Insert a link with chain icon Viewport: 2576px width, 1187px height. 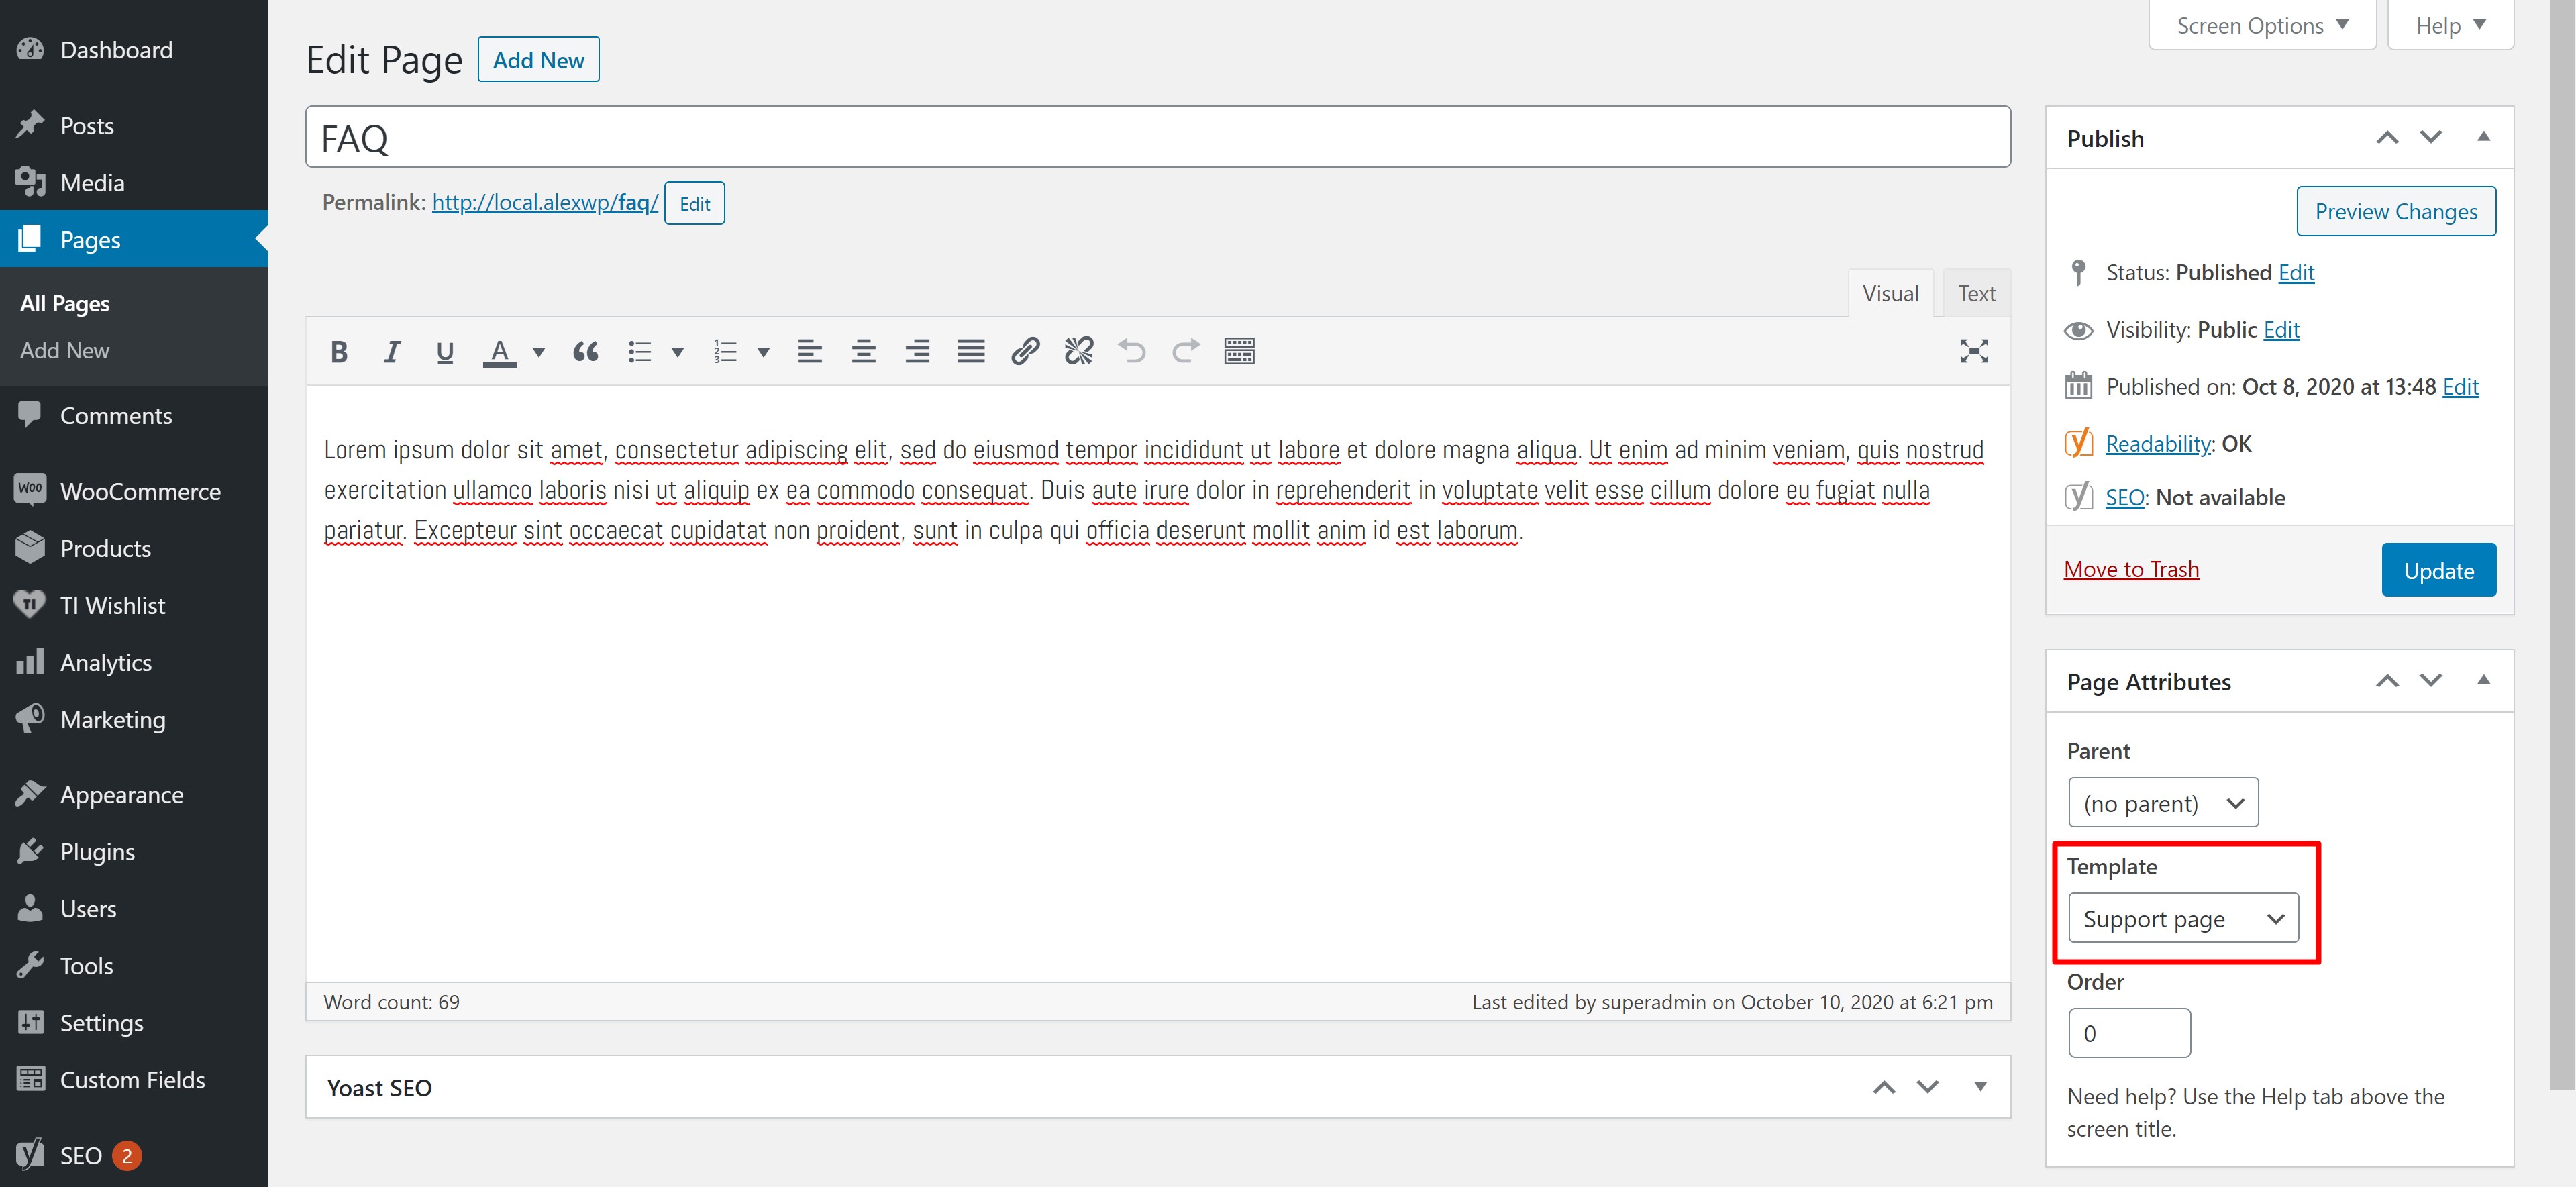[1025, 351]
